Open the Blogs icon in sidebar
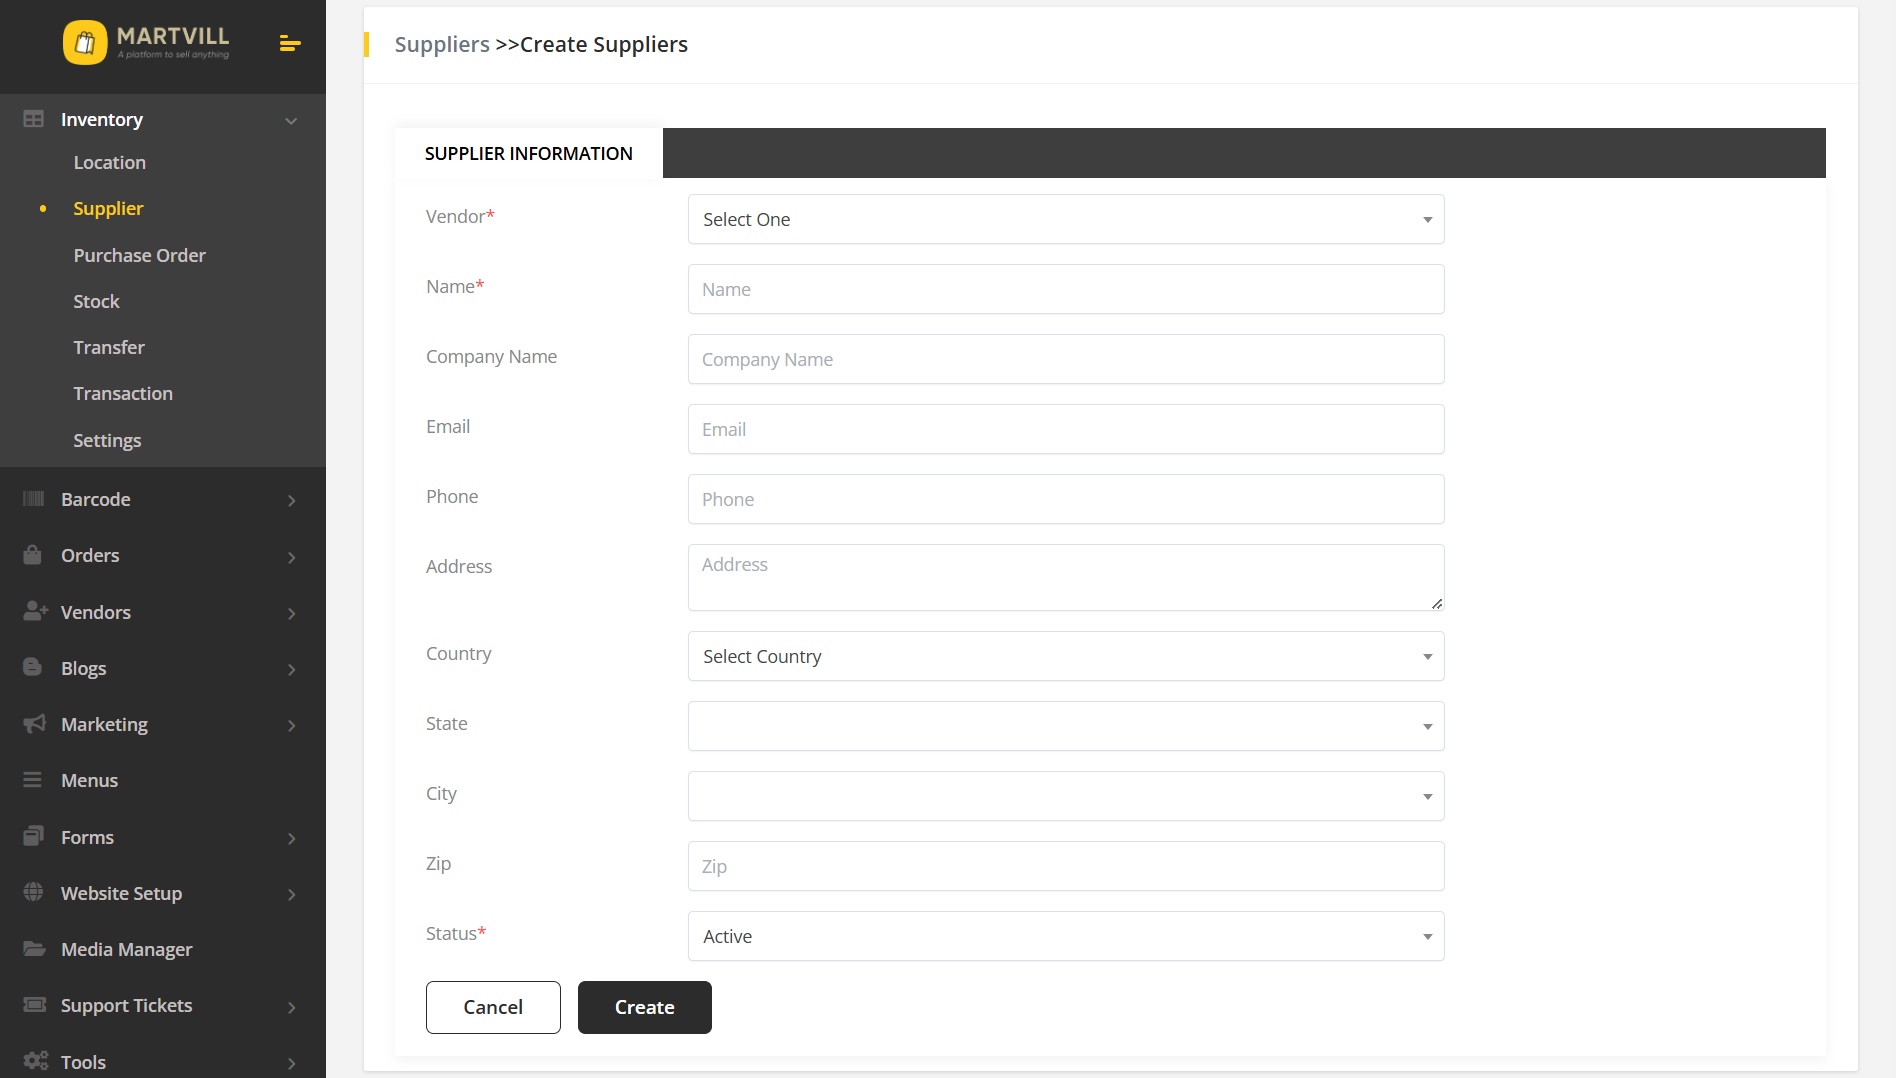Viewport: 1896px width, 1078px height. coord(33,668)
